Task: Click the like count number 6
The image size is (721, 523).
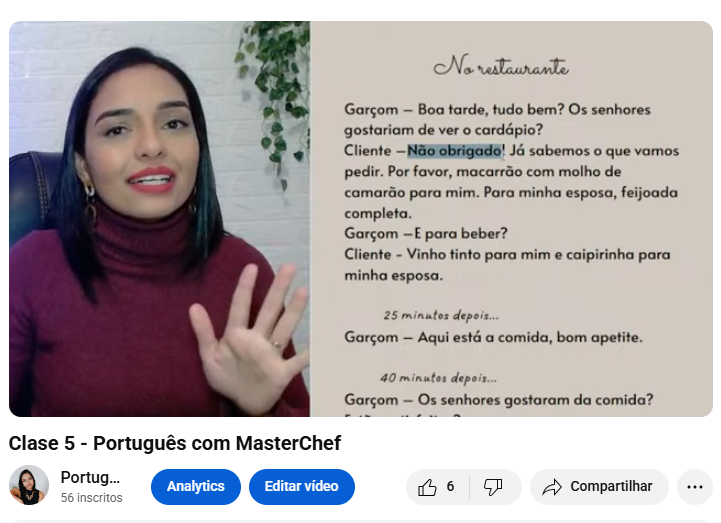Action: 450,486
